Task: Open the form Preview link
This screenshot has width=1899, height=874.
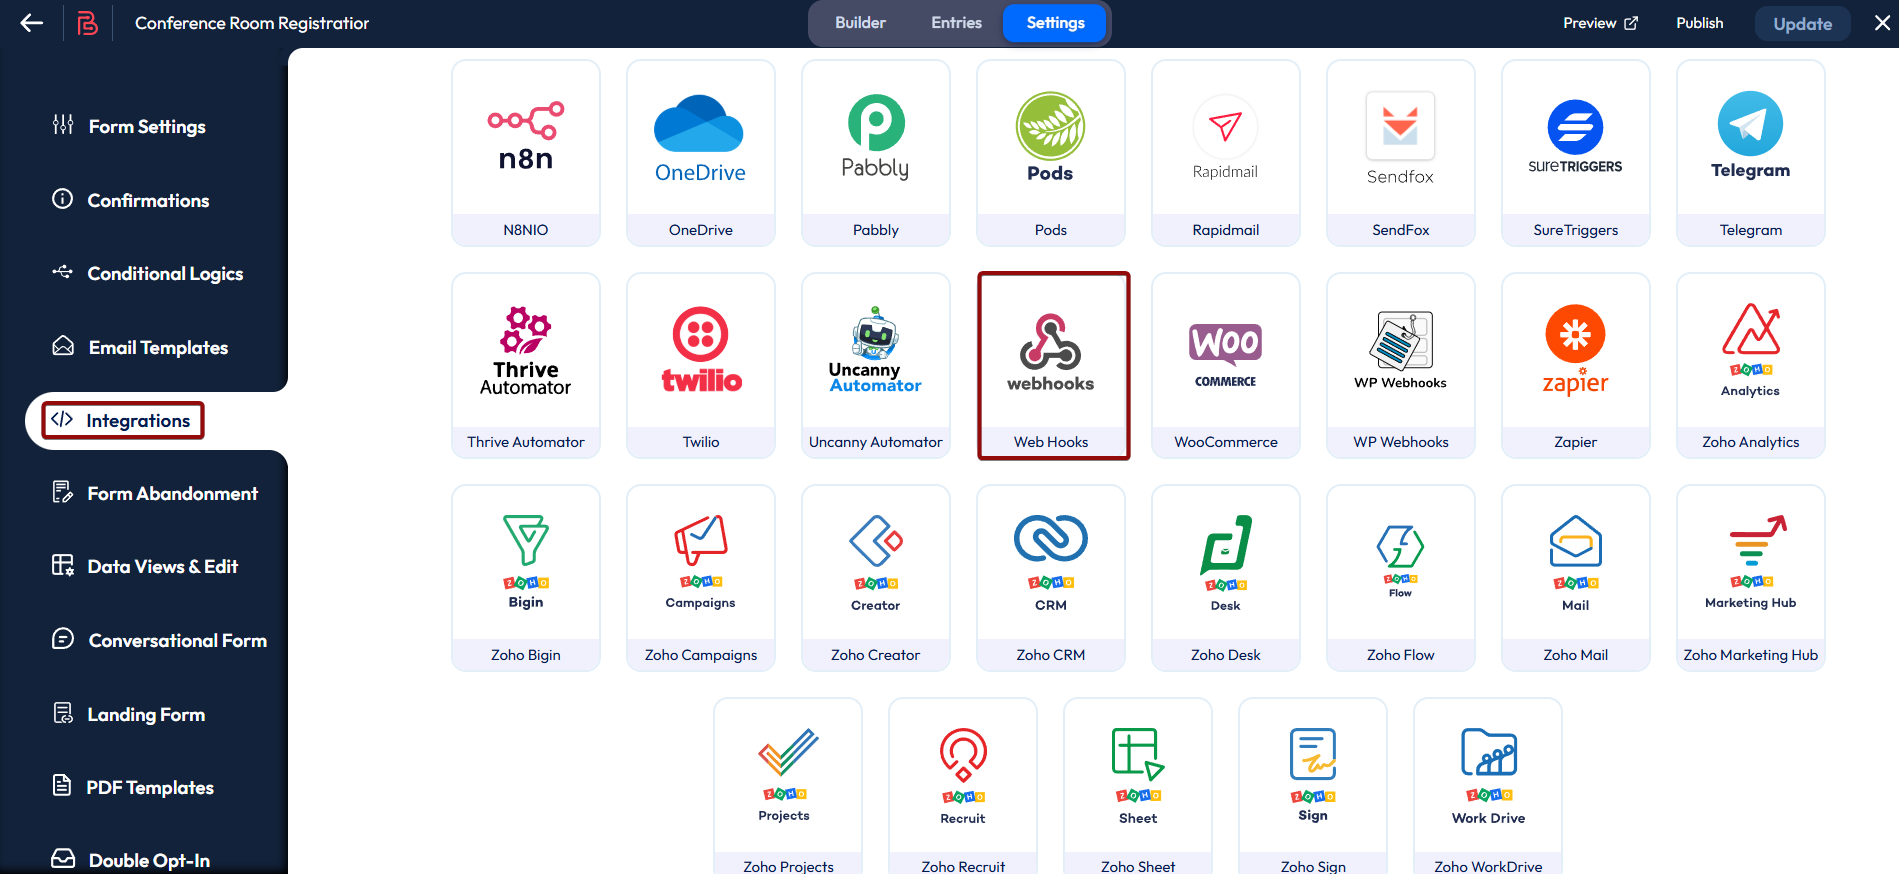Action: point(1601,23)
